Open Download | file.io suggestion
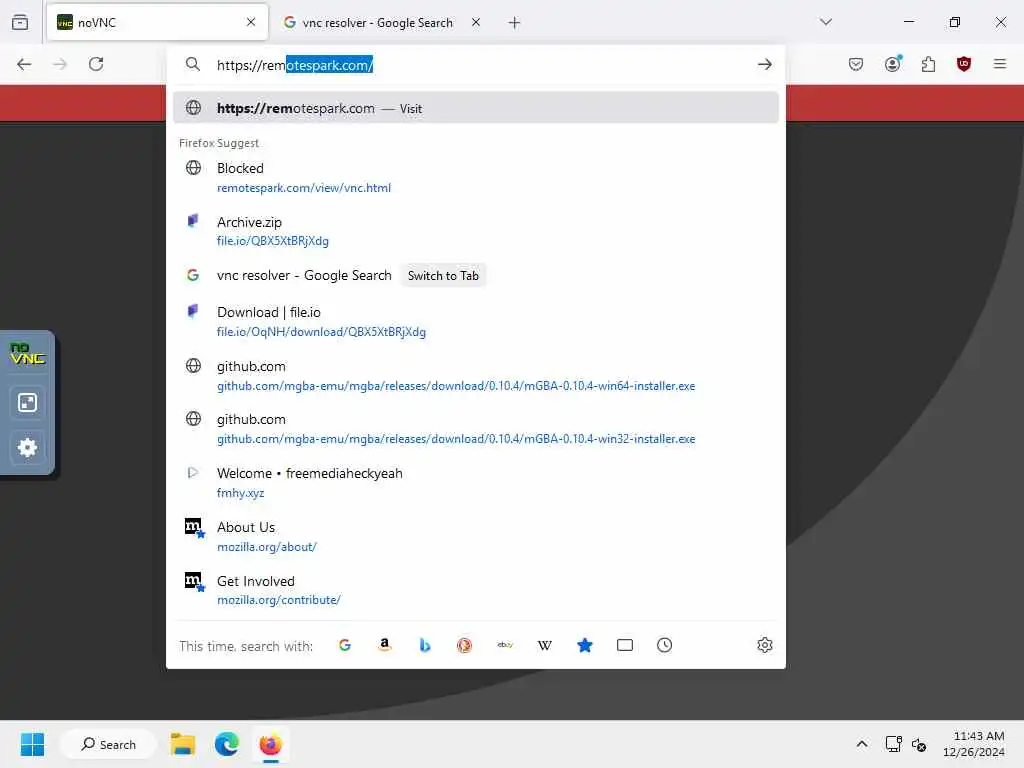The image size is (1024, 768). (x=475, y=321)
